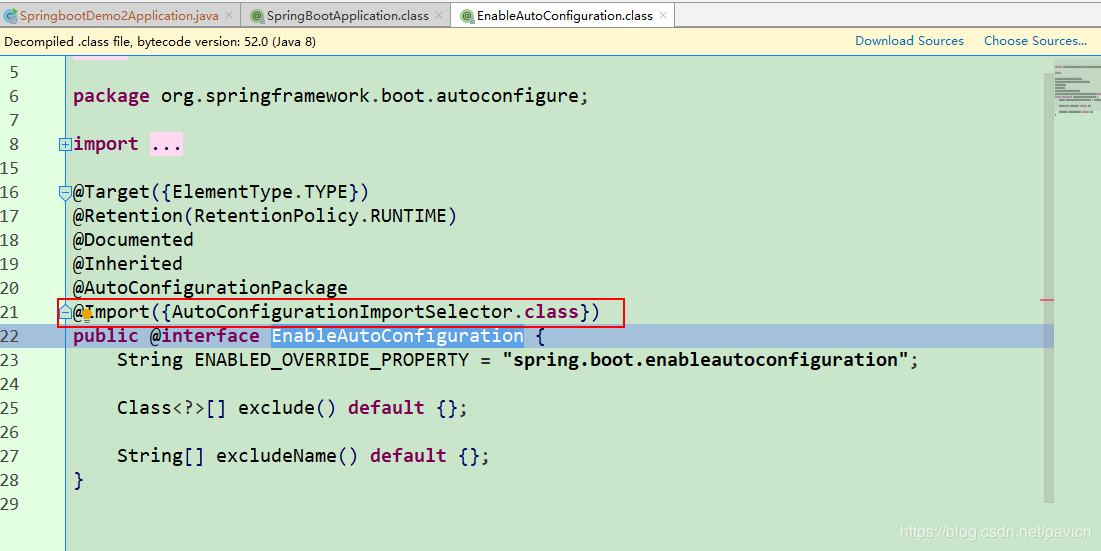Click the Download Sources link
Image resolution: width=1101 pixels, height=551 pixels.
(909, 41)
